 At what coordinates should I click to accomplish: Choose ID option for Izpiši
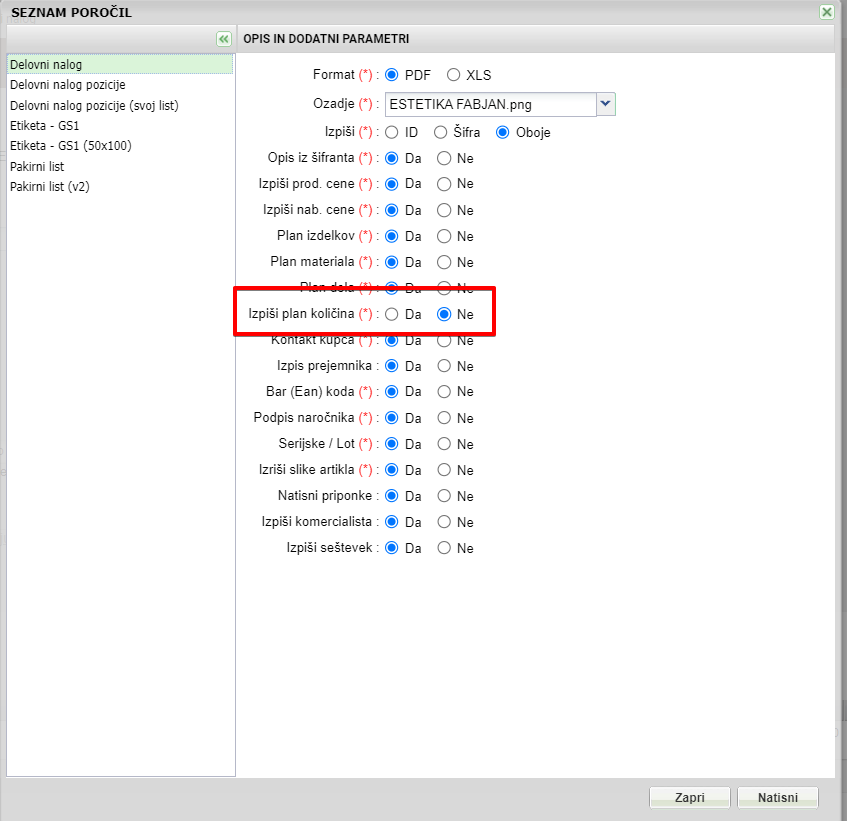(392, 132)
